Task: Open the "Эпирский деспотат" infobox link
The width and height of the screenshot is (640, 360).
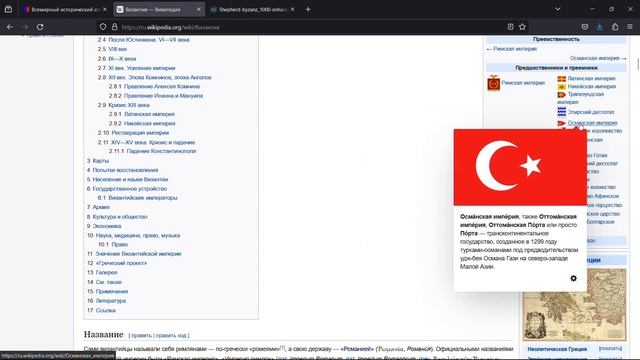Action: [x=591, y=112]
